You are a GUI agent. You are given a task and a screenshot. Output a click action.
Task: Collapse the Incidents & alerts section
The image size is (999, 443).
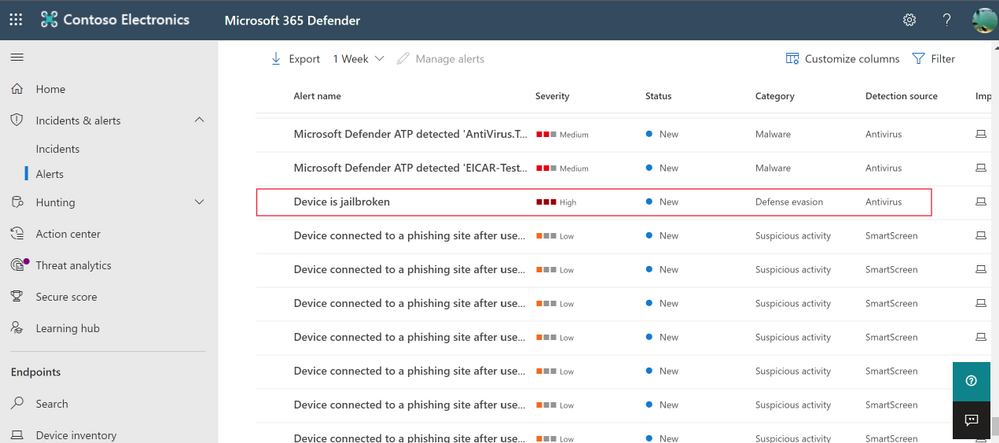coord(199,120)
